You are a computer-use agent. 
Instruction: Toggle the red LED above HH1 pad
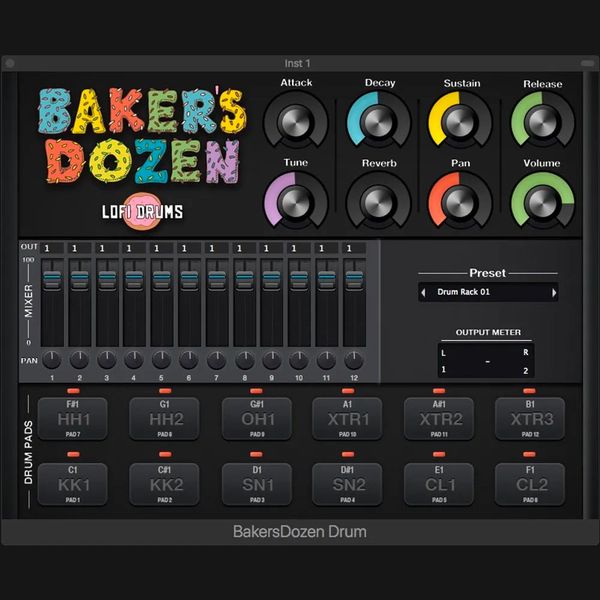(73, 391)
